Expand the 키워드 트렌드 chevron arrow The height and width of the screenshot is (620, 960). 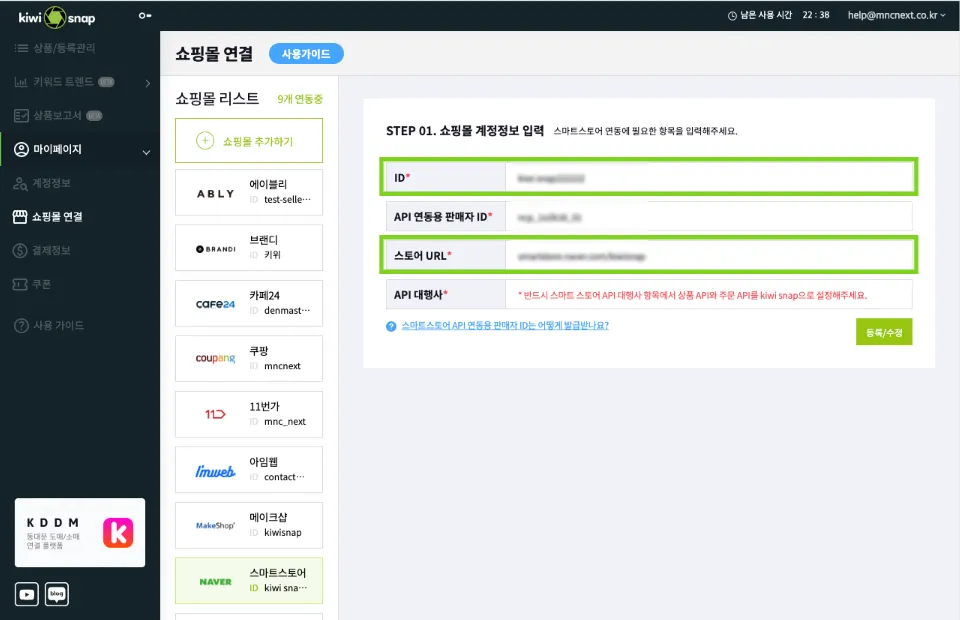tap(148, 83)
